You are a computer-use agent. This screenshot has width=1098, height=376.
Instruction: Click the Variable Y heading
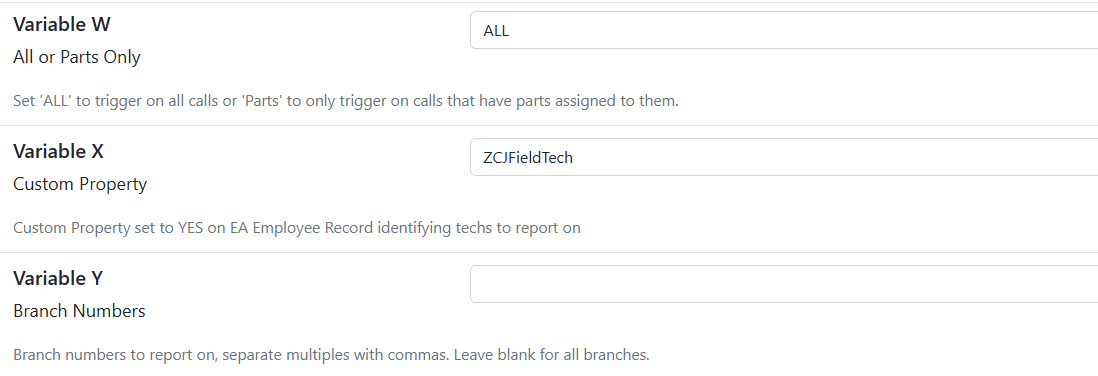(x=58, y=279)
